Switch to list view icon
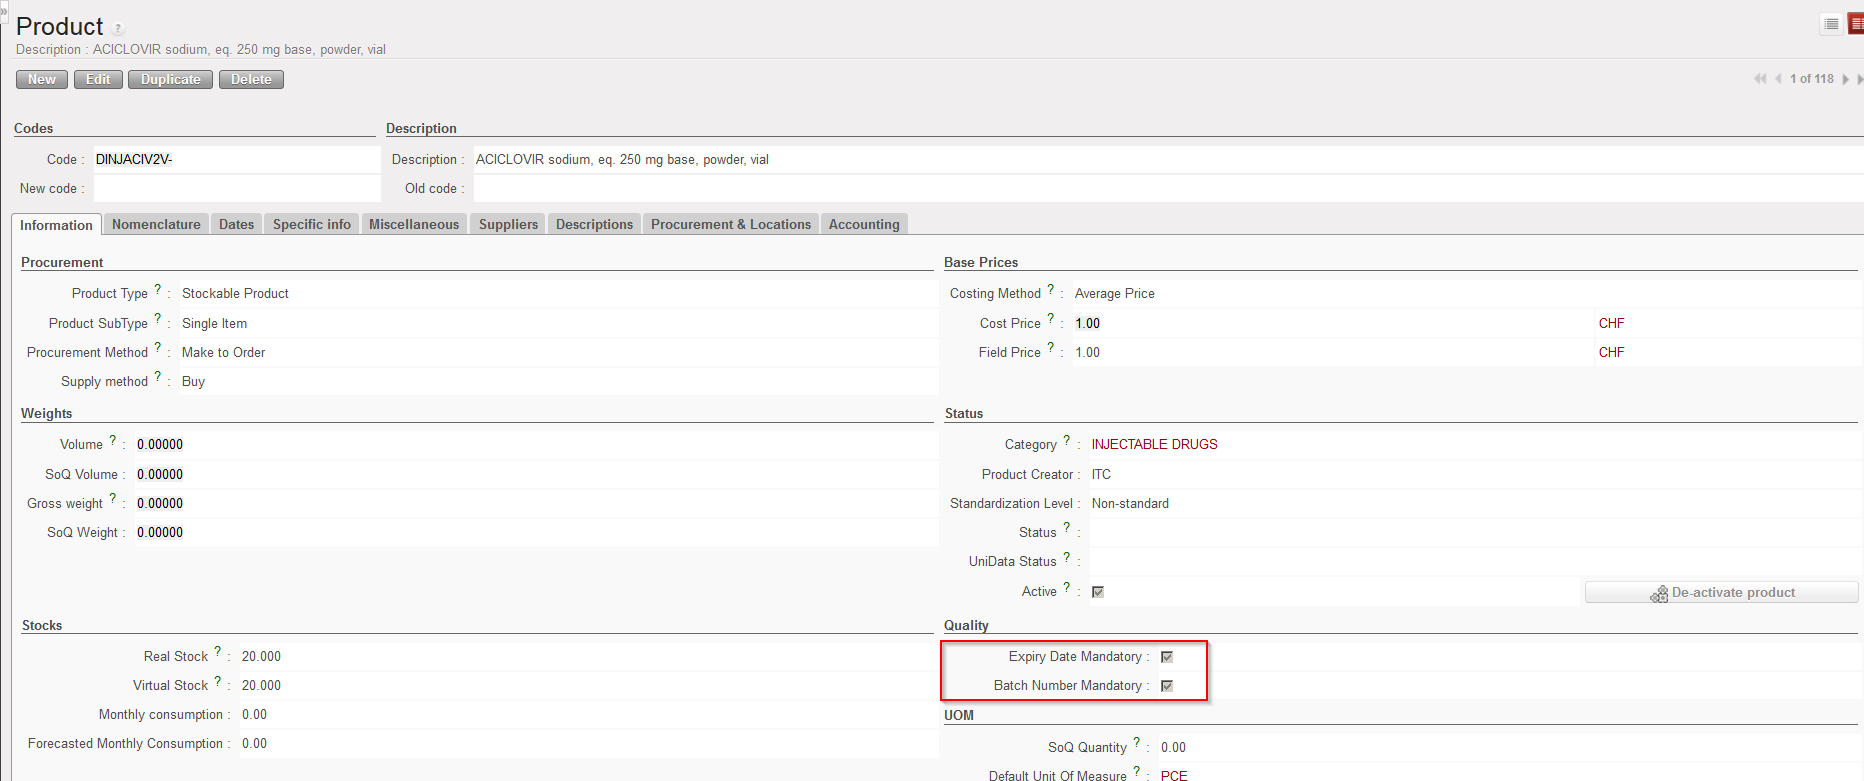 (x=1831, y=24)
